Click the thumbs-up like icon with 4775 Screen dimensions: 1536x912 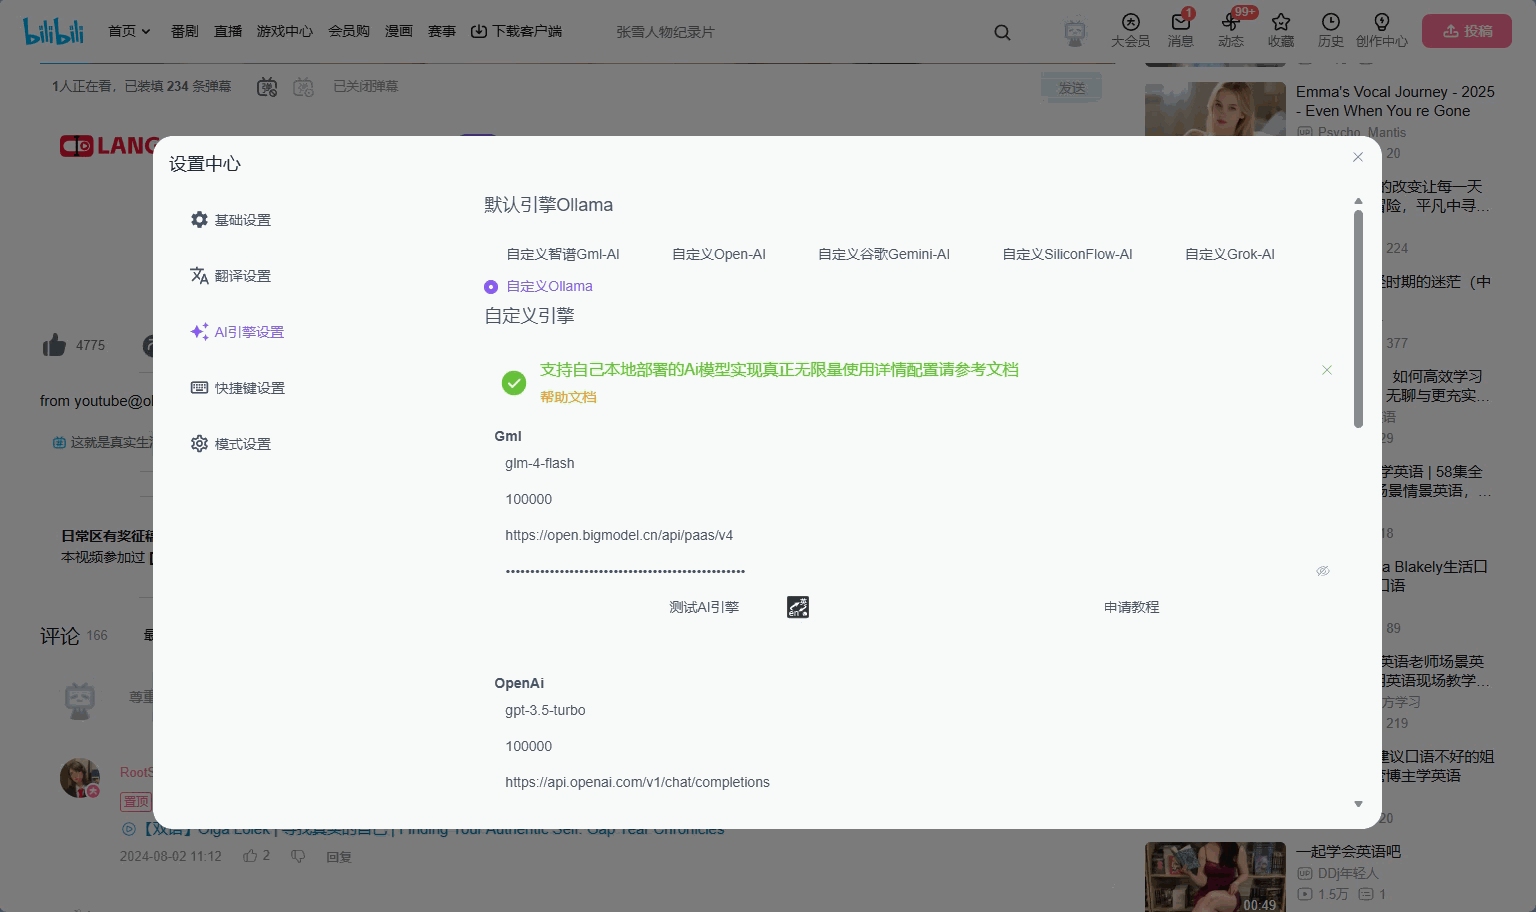[x=54, y=346]
